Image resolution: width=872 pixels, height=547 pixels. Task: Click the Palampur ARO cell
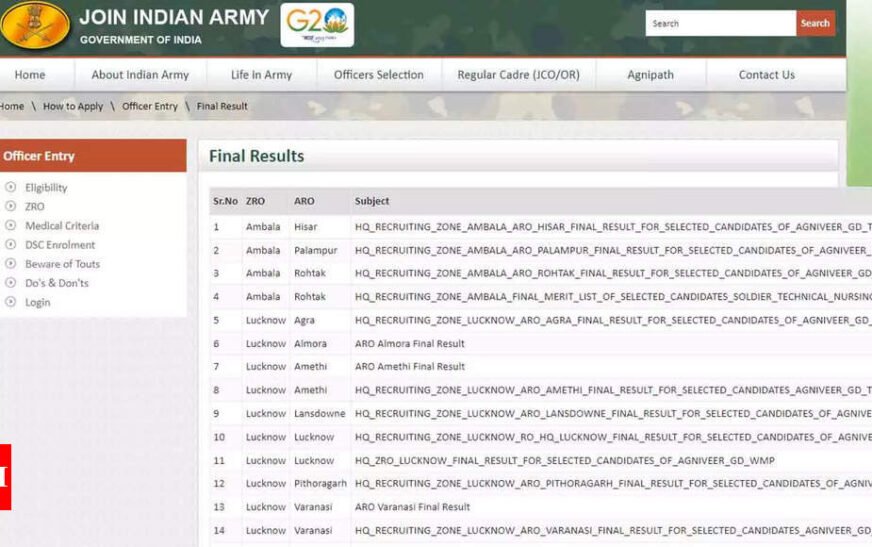pyautogui.click(x=315, y=251)
